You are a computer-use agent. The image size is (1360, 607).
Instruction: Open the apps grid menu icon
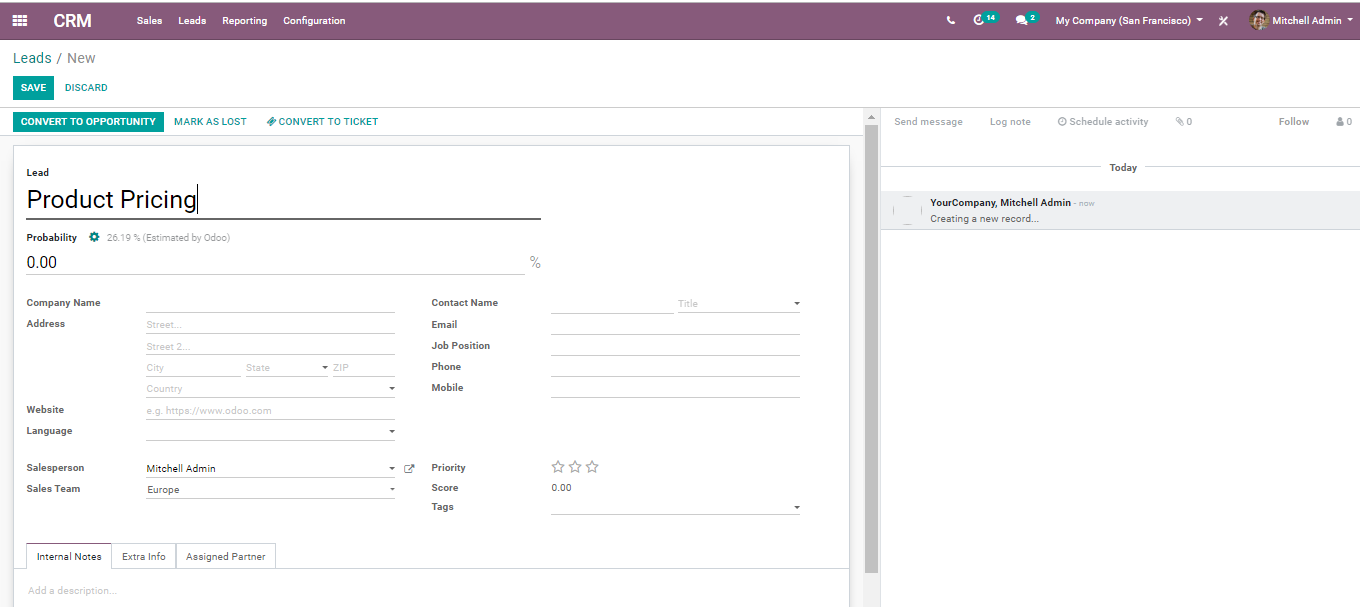tap(20, 20)
